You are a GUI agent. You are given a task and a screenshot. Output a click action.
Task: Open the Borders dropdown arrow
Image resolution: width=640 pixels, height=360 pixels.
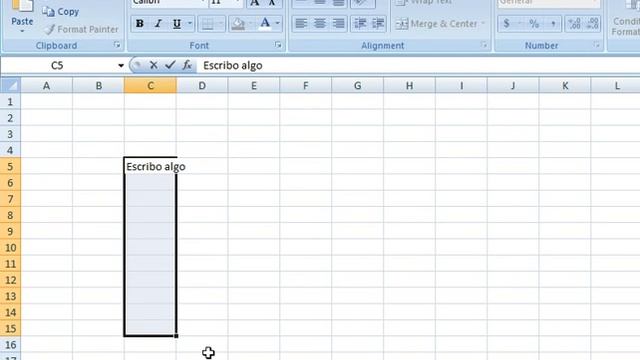point(221,24)
